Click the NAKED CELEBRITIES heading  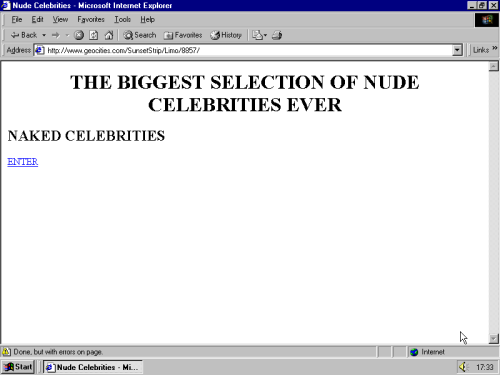tap(86, 136)
